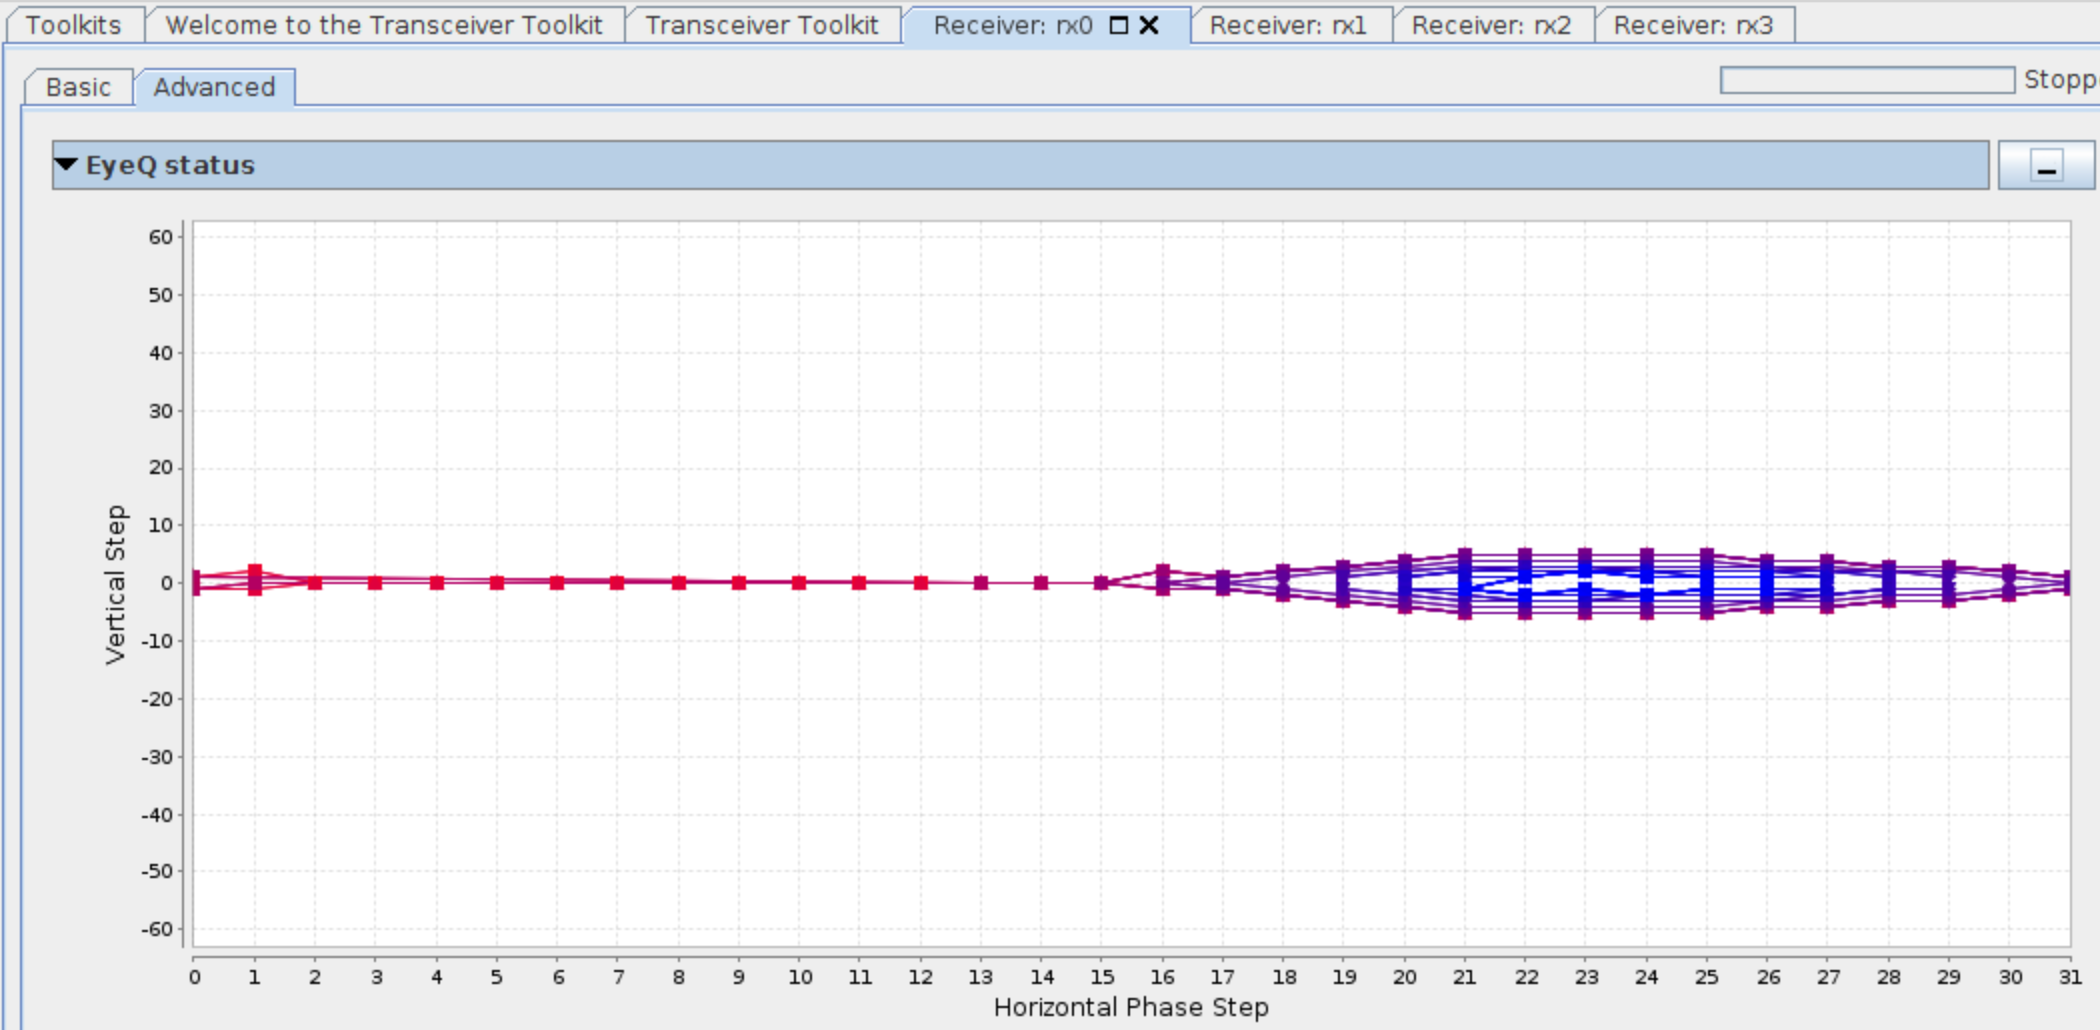Switch to the Receiver: rx1 tab
Viewport: 2100px width, 1030px height.
tap(1288, 25)
